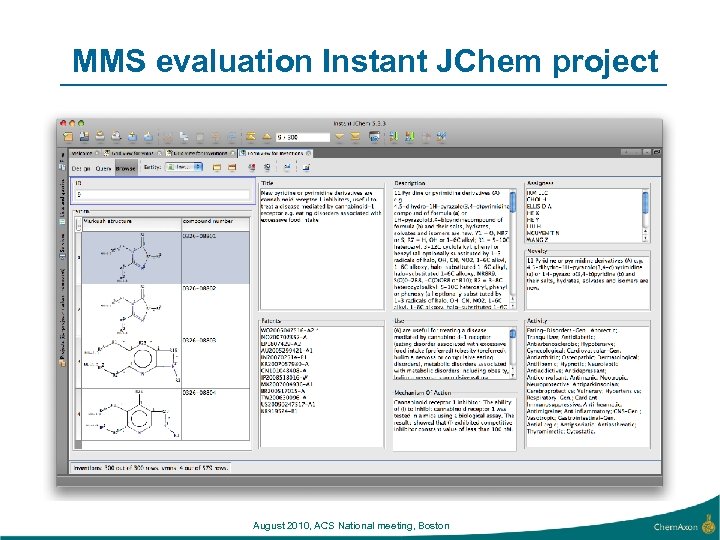Viewport: 720px width, 540px height.
Task: Click the Description text area
Action: click(x=451, y=249)
